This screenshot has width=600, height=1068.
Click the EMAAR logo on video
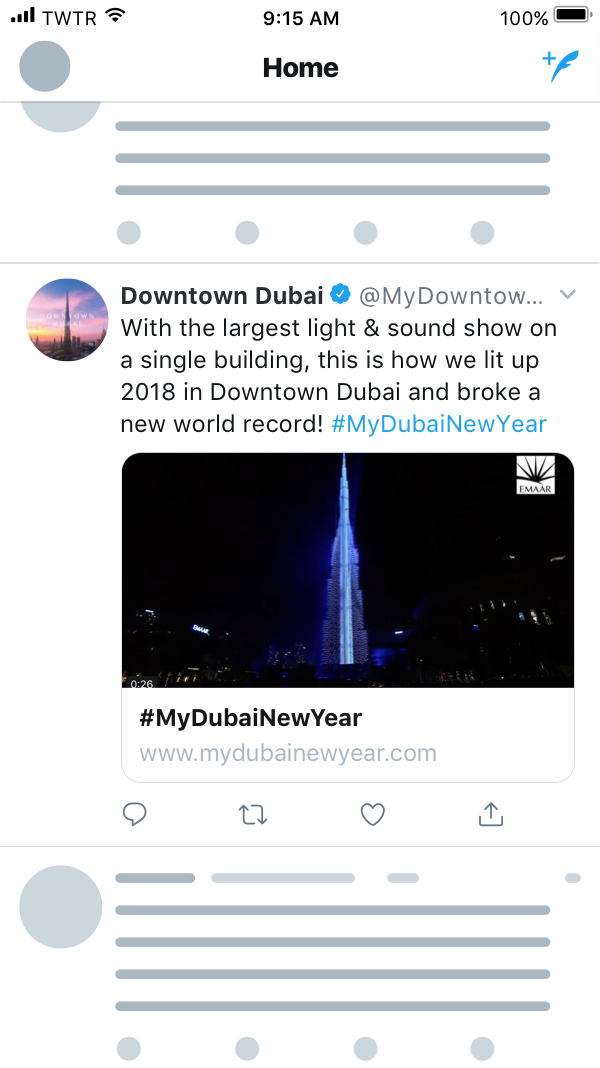534,475
